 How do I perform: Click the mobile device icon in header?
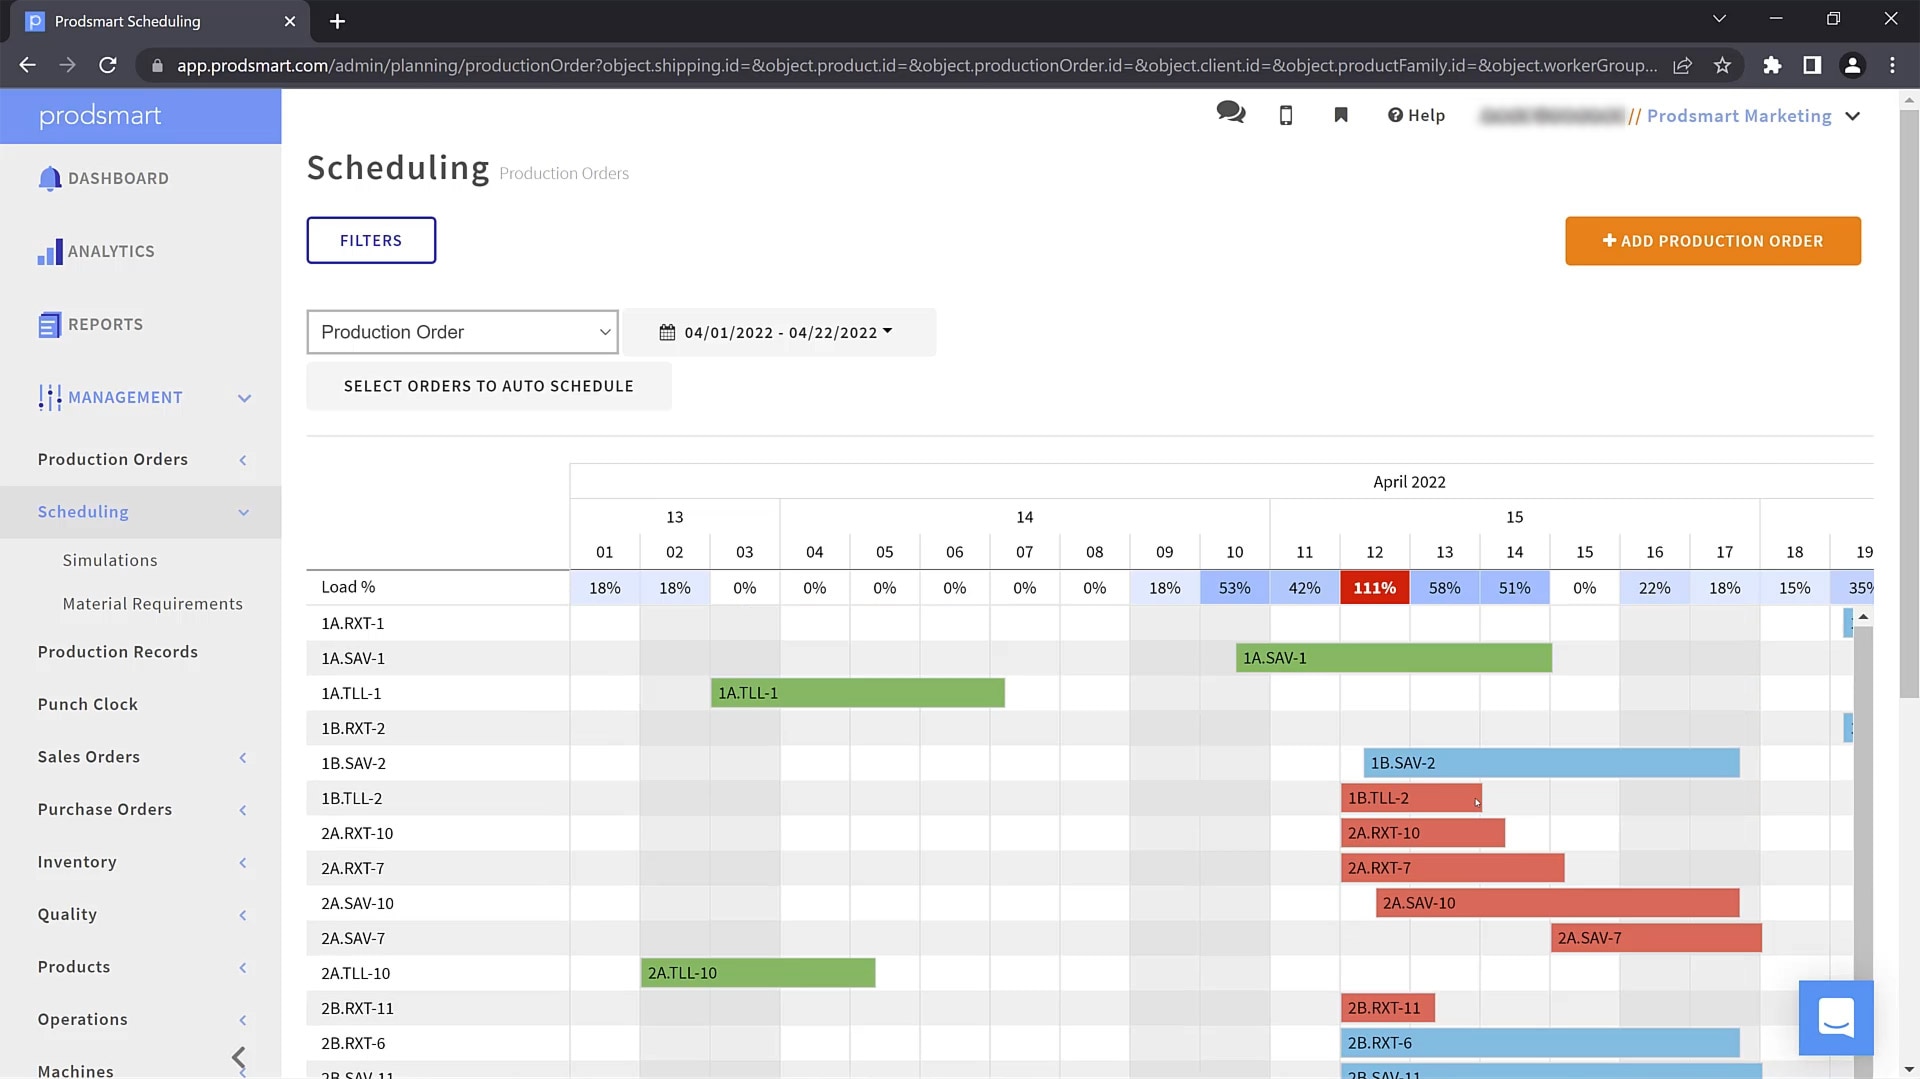click(x=1286, y=115)
